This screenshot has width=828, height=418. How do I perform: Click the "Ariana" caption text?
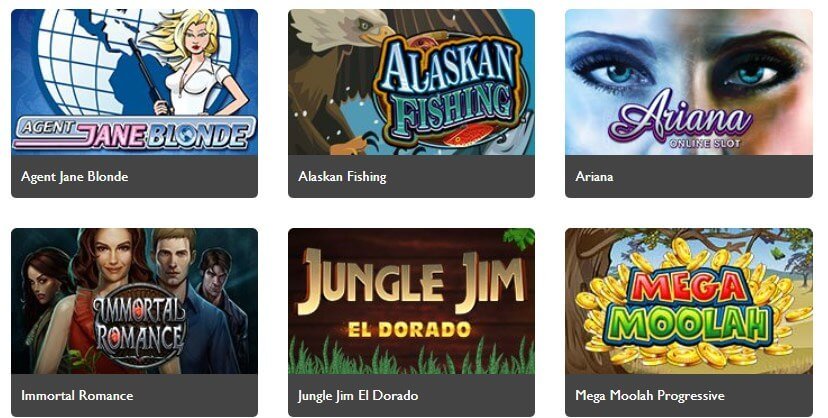[x=594, y=176]
